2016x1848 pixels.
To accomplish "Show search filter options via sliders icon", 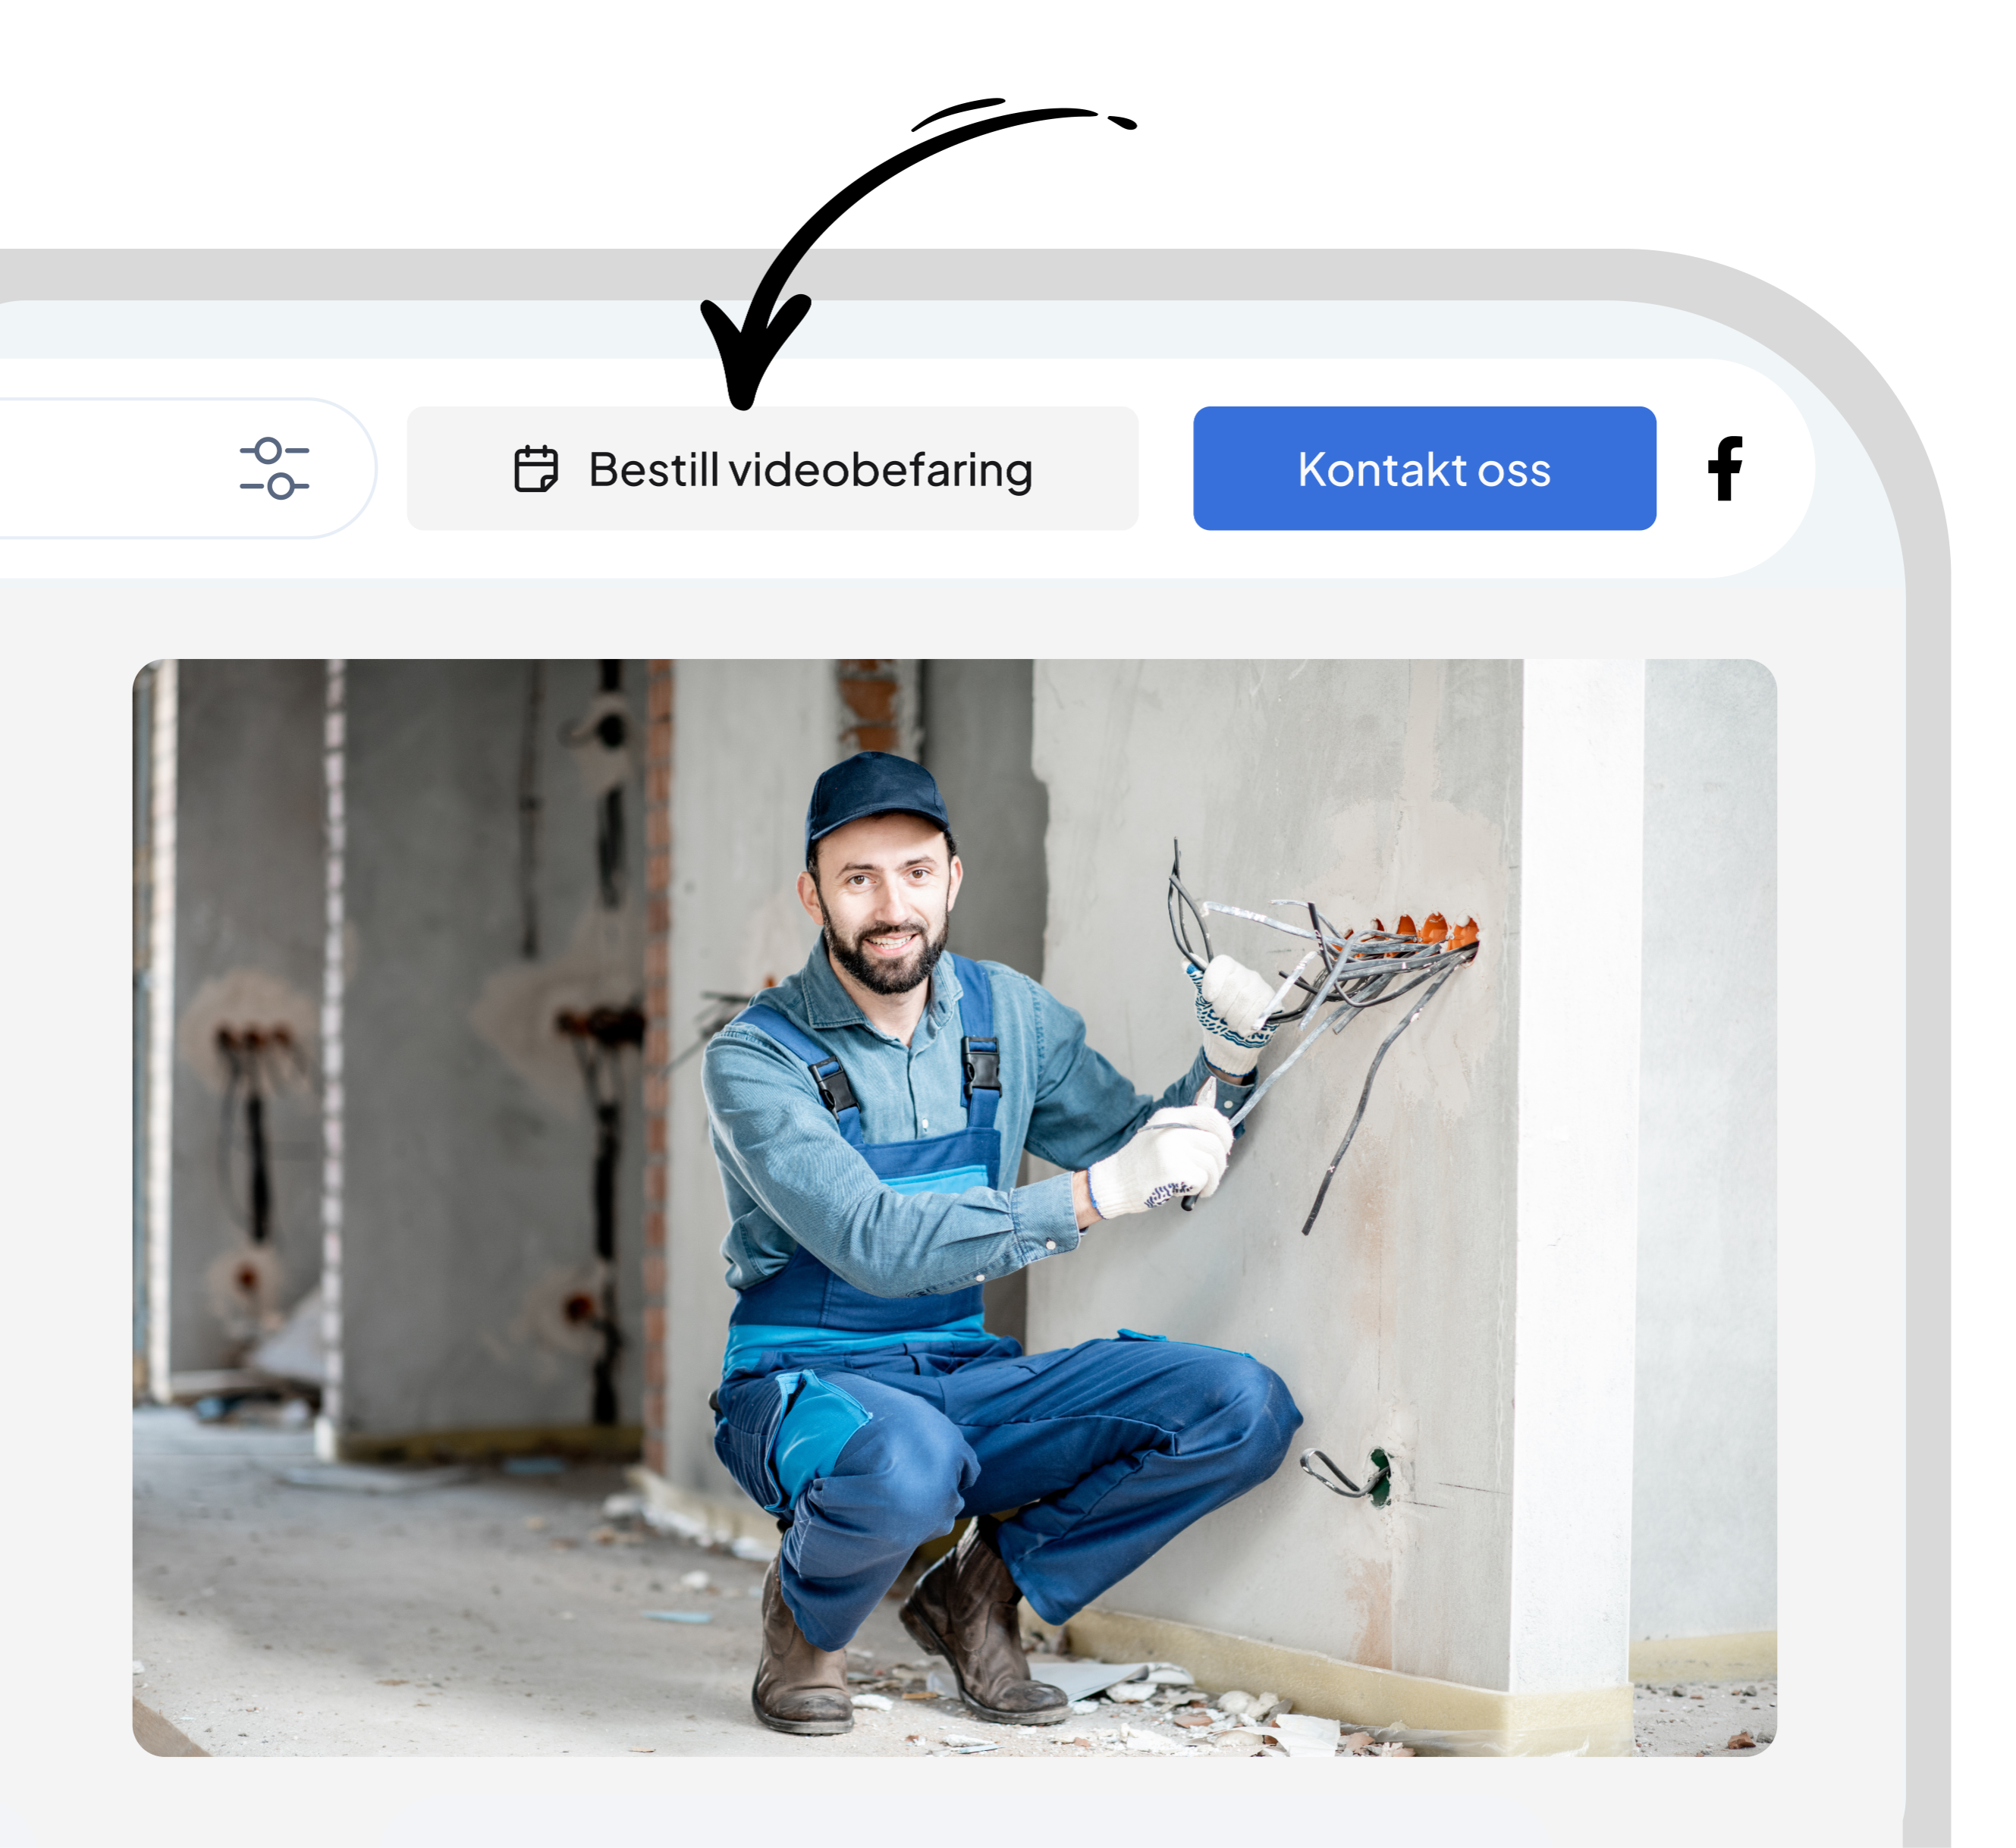I will pyautogui.click(x=274, y=468).
